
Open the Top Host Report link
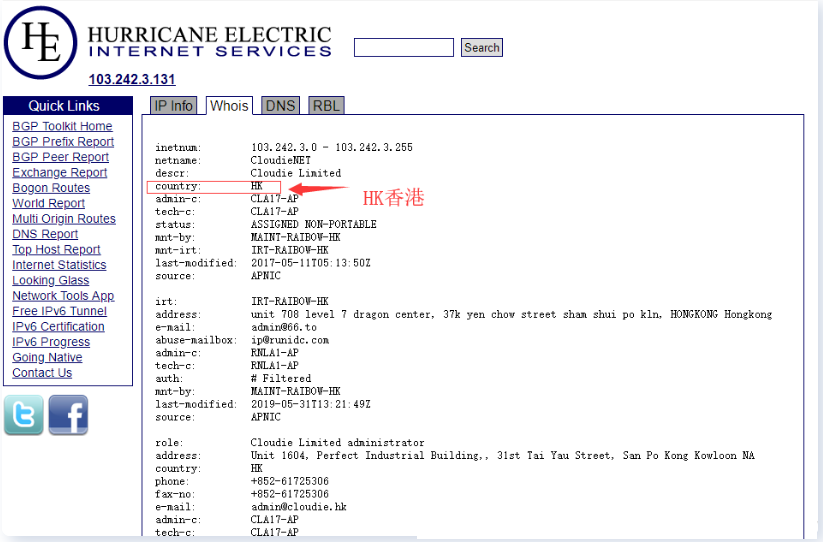coord(56,249)
